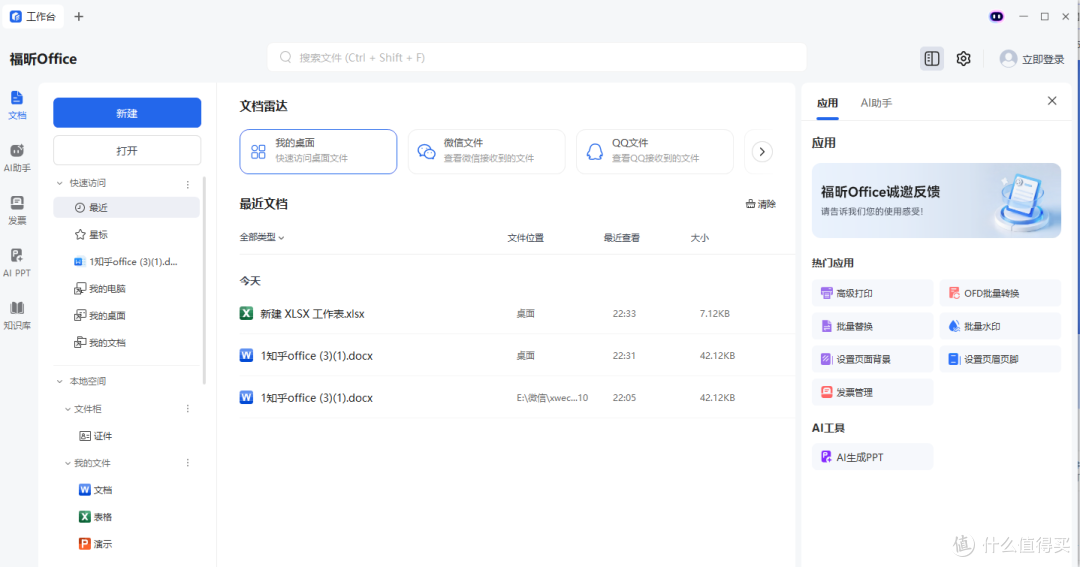Collapse the 本地空间 section
The width and height of the screenshot is (1080, 567).
pos(59,381)
